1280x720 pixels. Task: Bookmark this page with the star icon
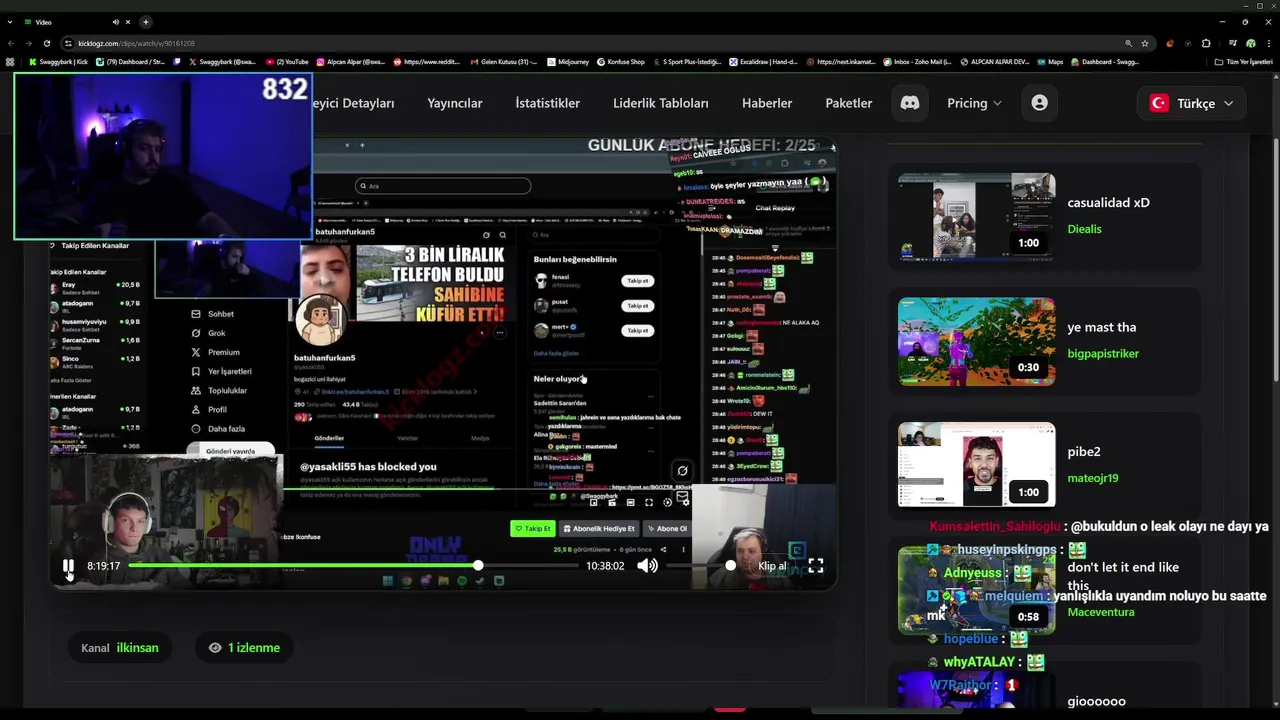click(1145, 43)
